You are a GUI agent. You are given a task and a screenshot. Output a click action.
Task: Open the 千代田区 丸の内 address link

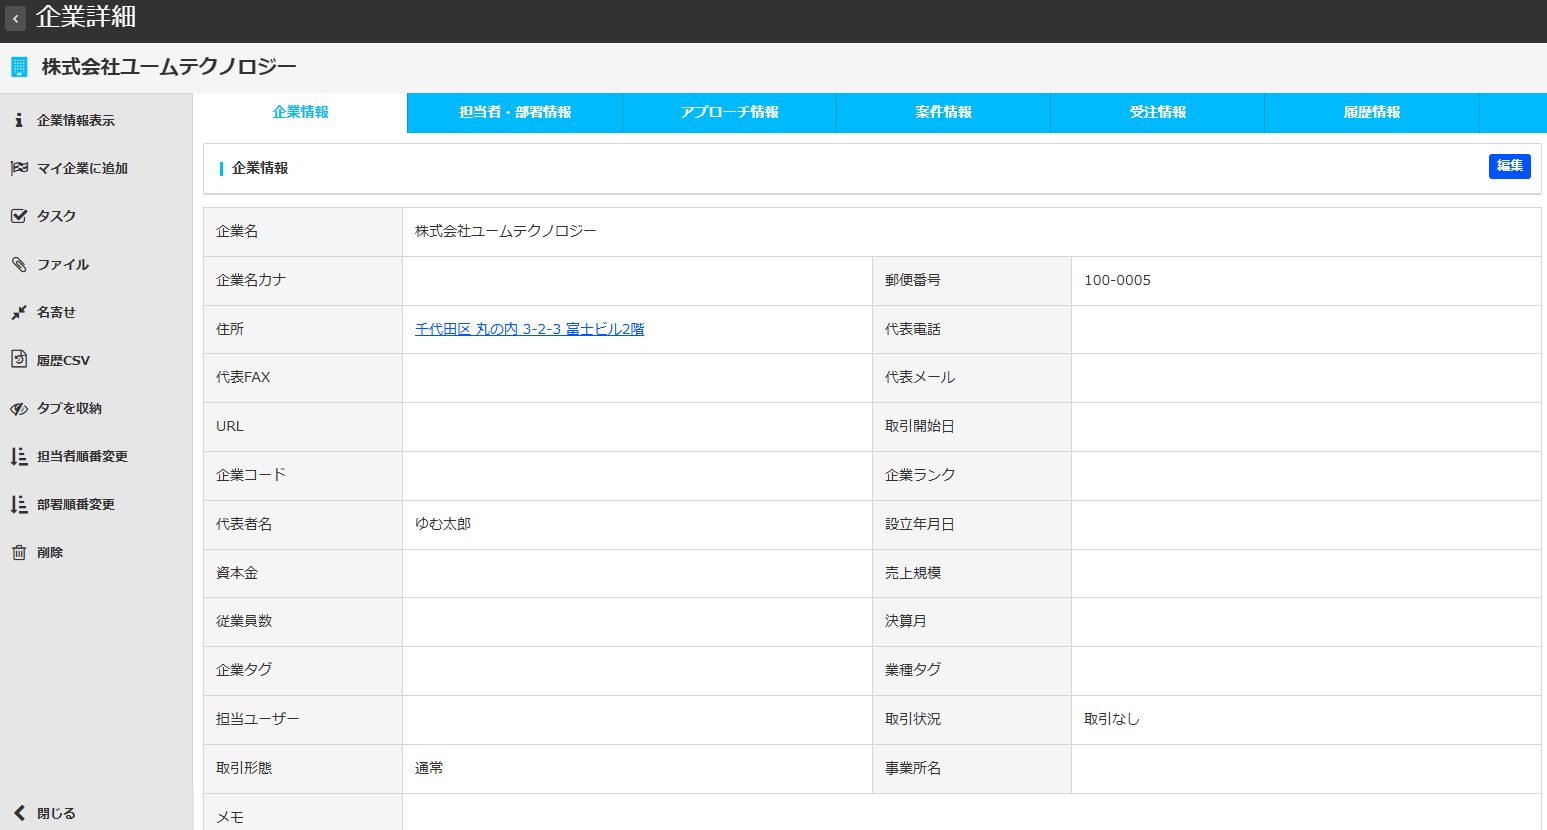point(529,329)
